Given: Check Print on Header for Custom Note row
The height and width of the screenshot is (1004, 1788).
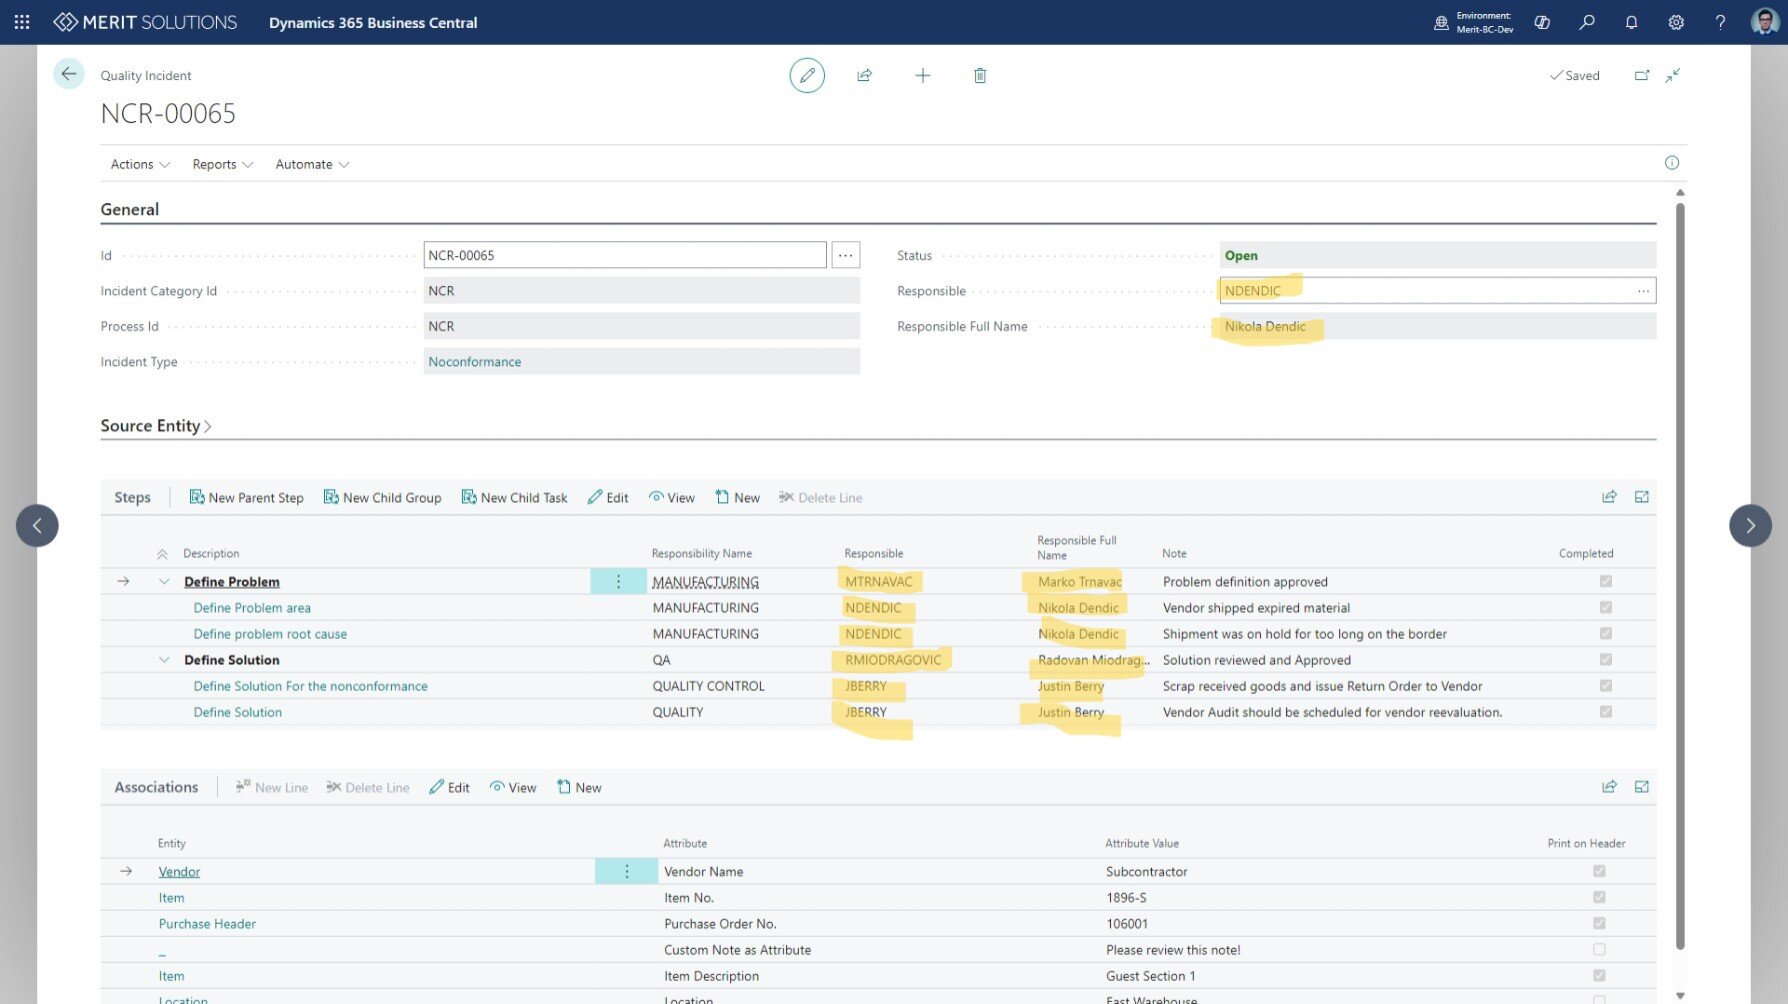Looking at the screenshot, I should 1598,949.
